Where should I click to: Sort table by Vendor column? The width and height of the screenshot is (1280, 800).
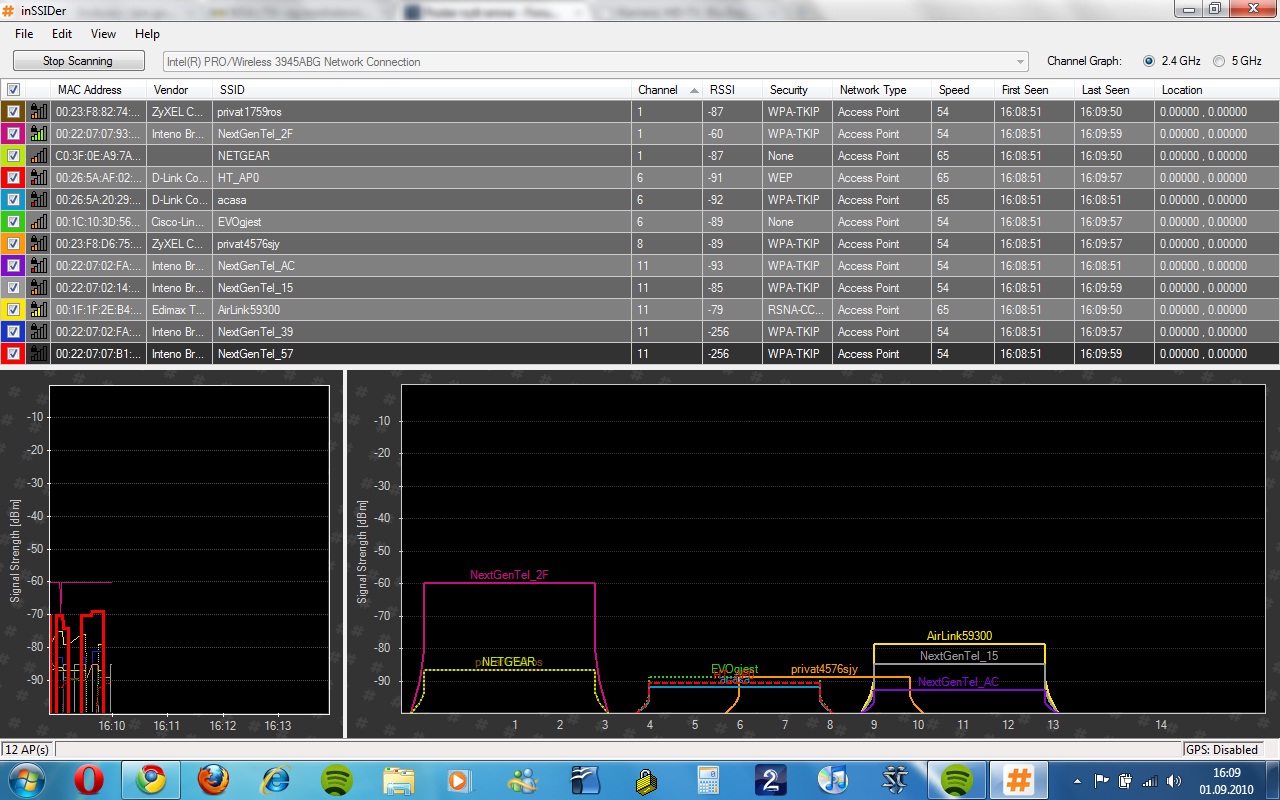[179, 90]
